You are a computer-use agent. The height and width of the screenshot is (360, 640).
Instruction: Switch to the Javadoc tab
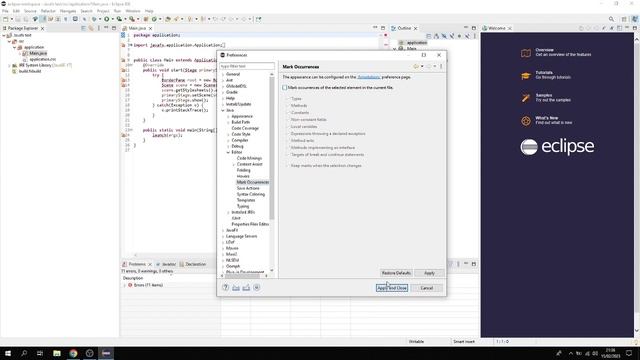[166, 264]
